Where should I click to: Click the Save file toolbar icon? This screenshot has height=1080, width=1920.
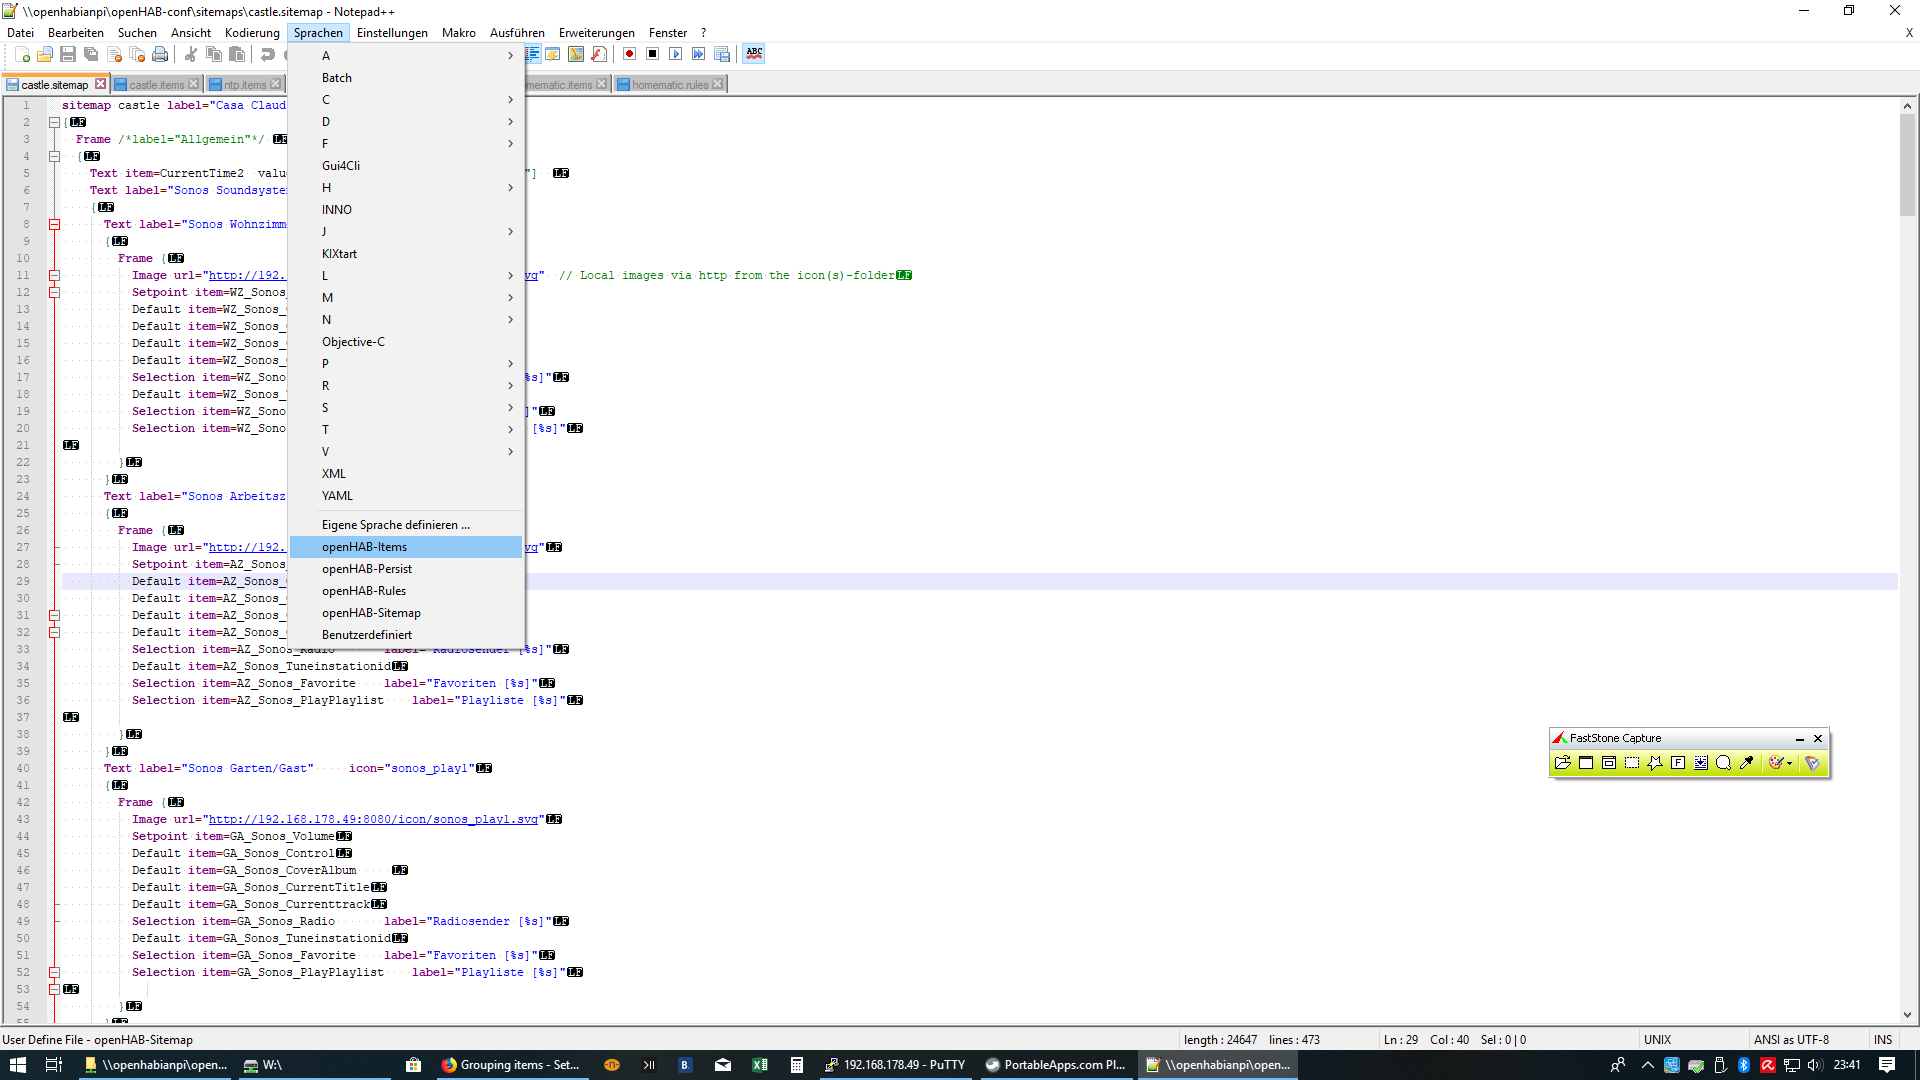click(x=68, y=55)
